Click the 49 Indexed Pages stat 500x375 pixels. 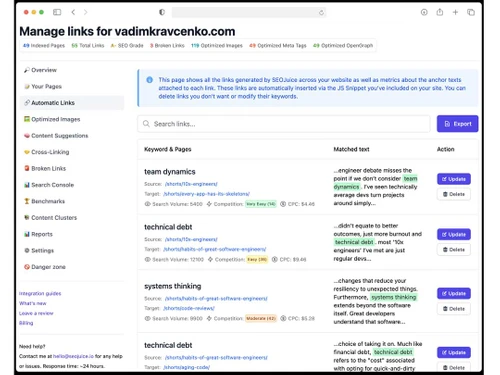pyautogui.click(x=44, y=45)
